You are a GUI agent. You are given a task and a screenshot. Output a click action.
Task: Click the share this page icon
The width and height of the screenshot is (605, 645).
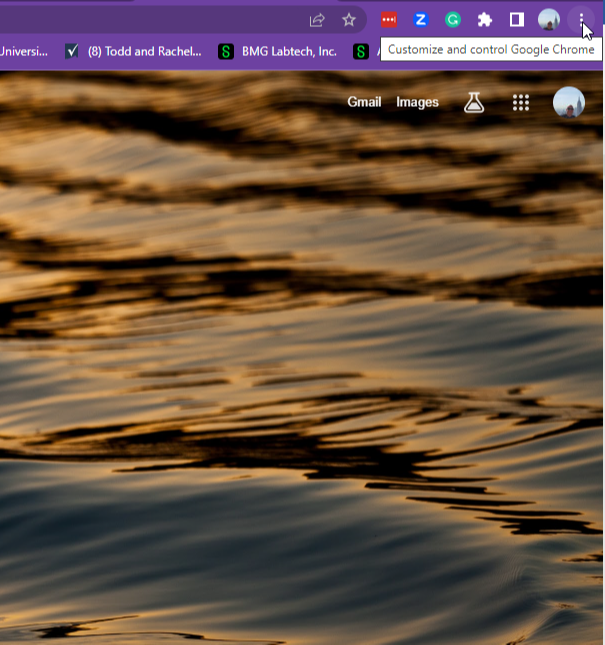(317, 20)
